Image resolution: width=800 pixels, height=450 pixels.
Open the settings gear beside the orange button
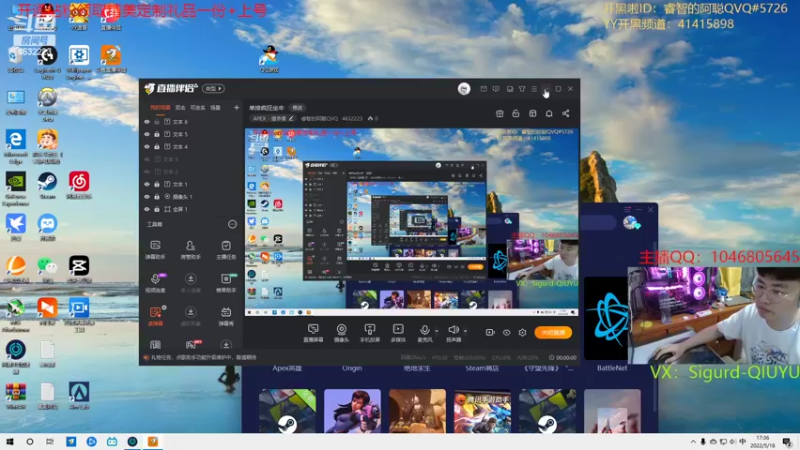click(522, 333)
